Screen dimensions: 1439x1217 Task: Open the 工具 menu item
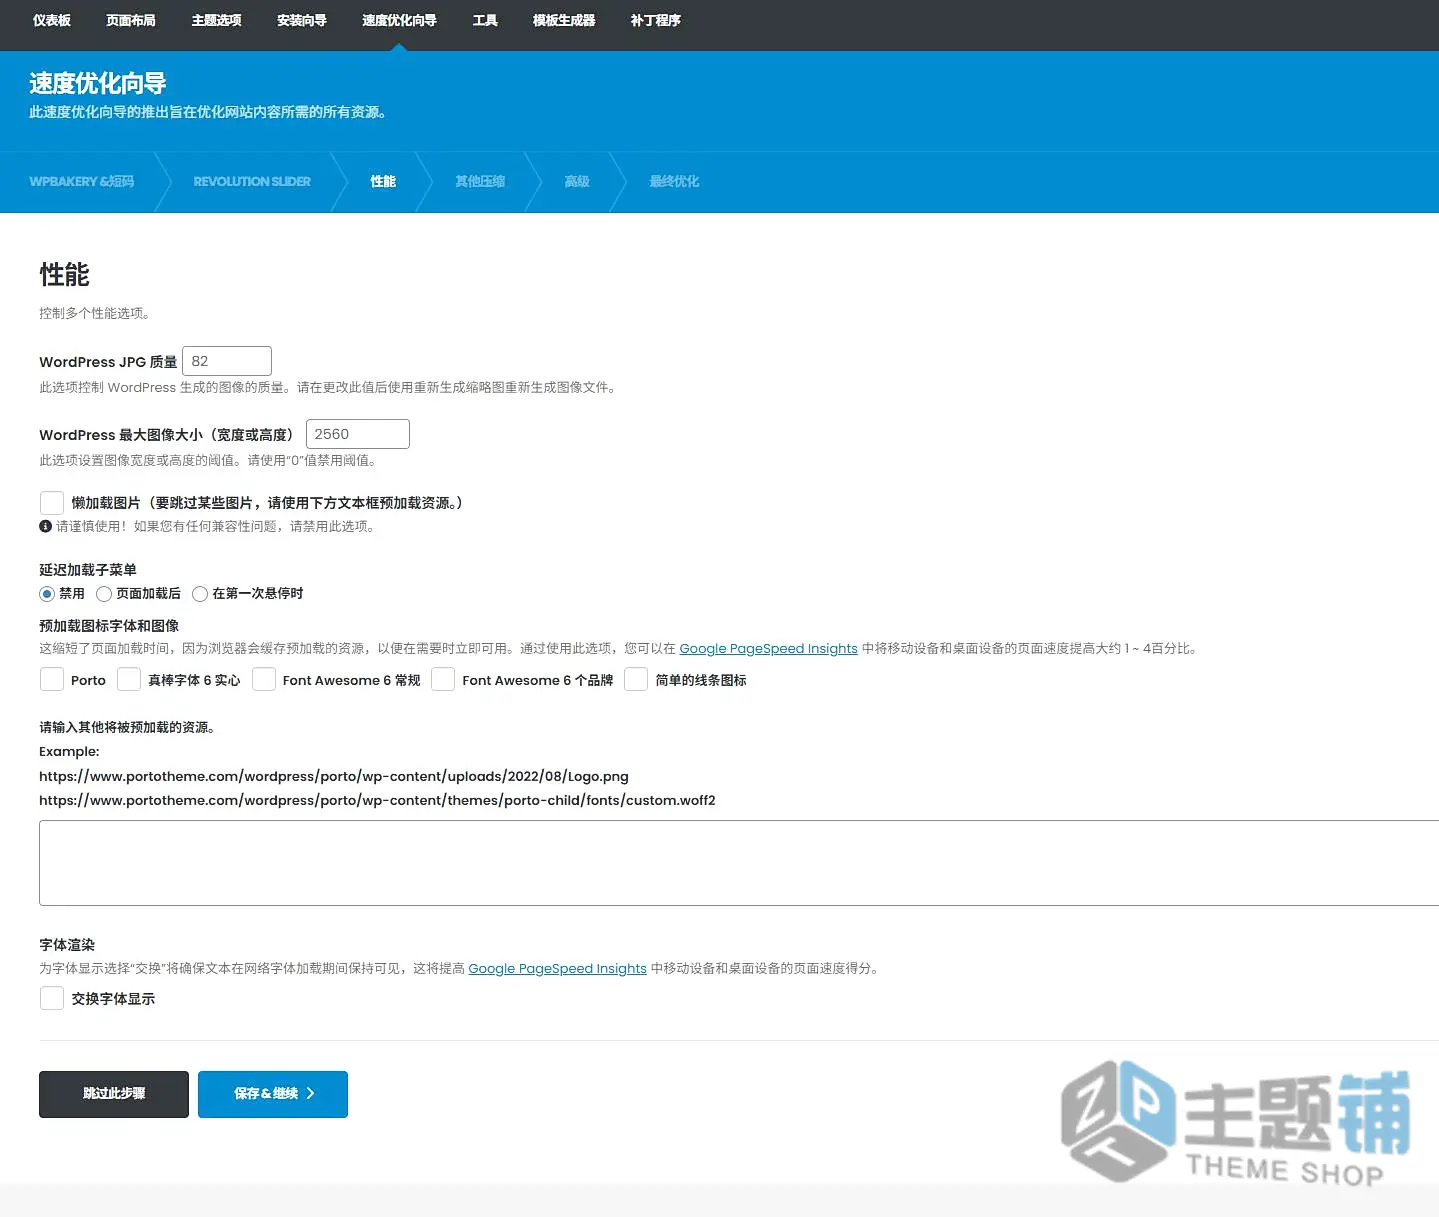[x=485, y=20]
